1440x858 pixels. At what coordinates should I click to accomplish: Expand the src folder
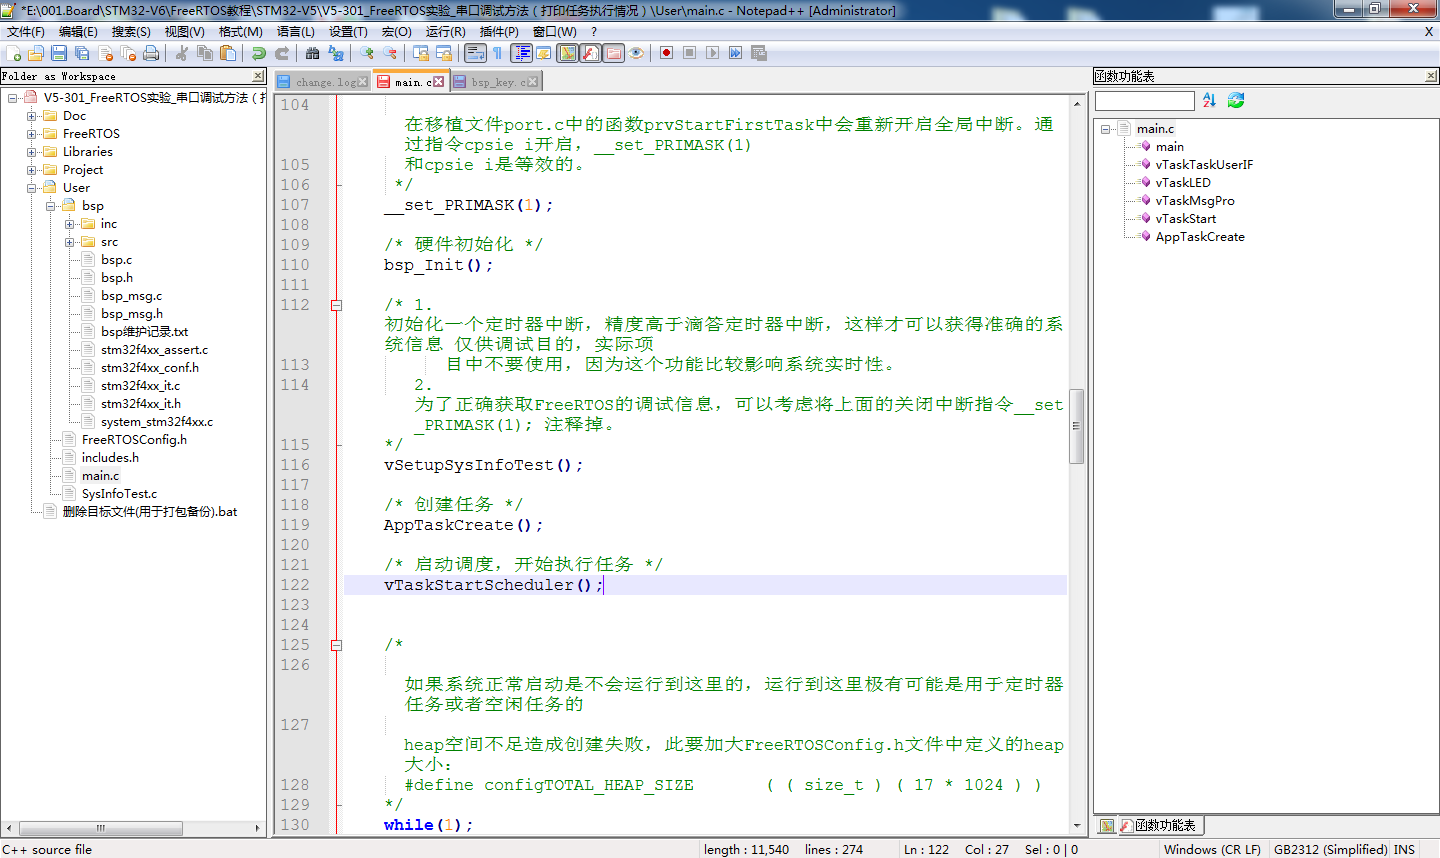70,242
